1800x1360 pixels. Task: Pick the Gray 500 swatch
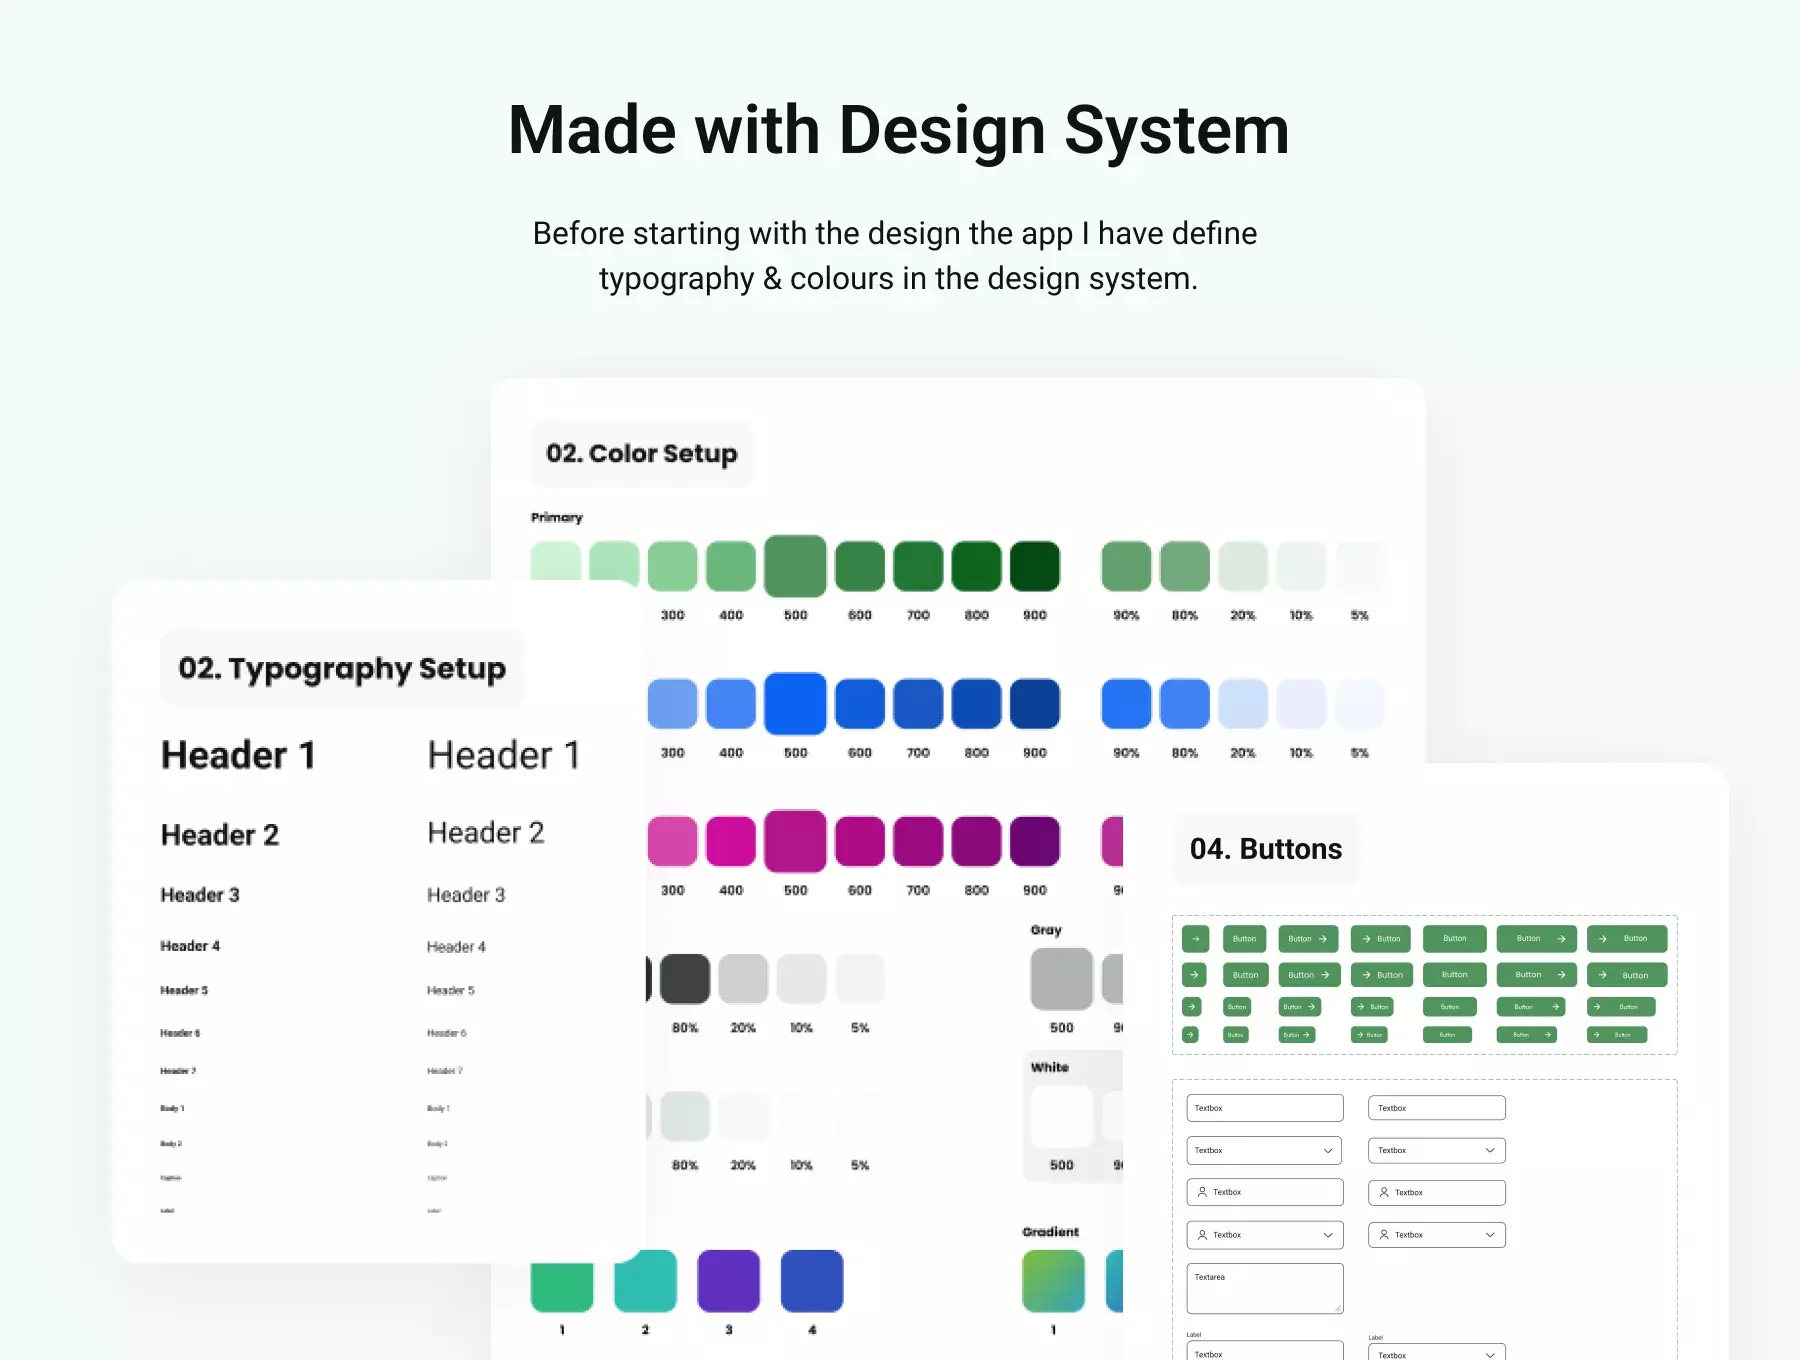(1062, 979)
